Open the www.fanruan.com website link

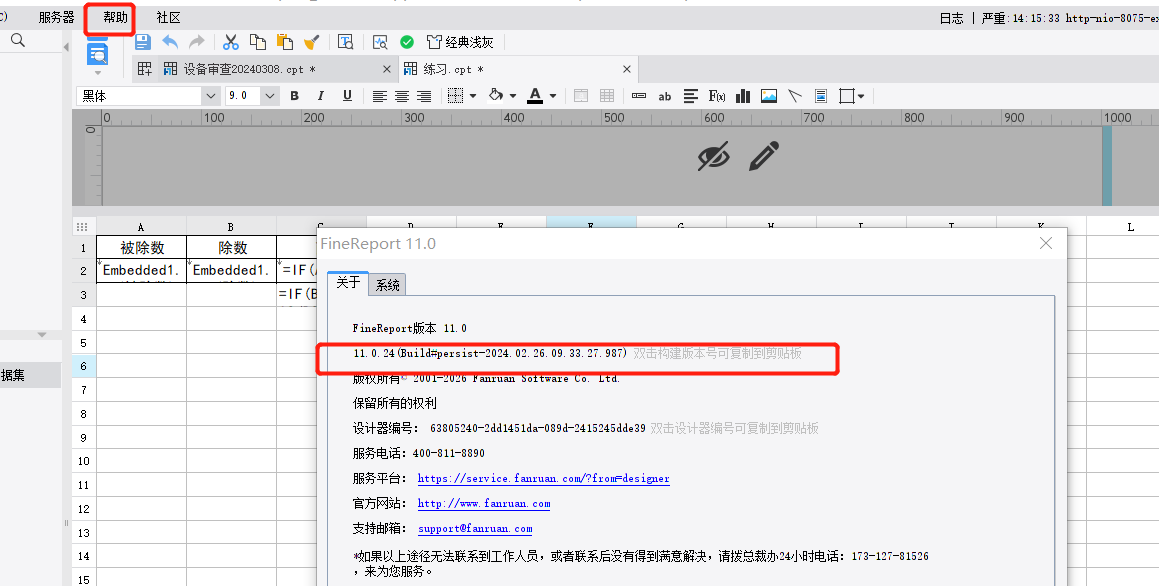[484, 504]
